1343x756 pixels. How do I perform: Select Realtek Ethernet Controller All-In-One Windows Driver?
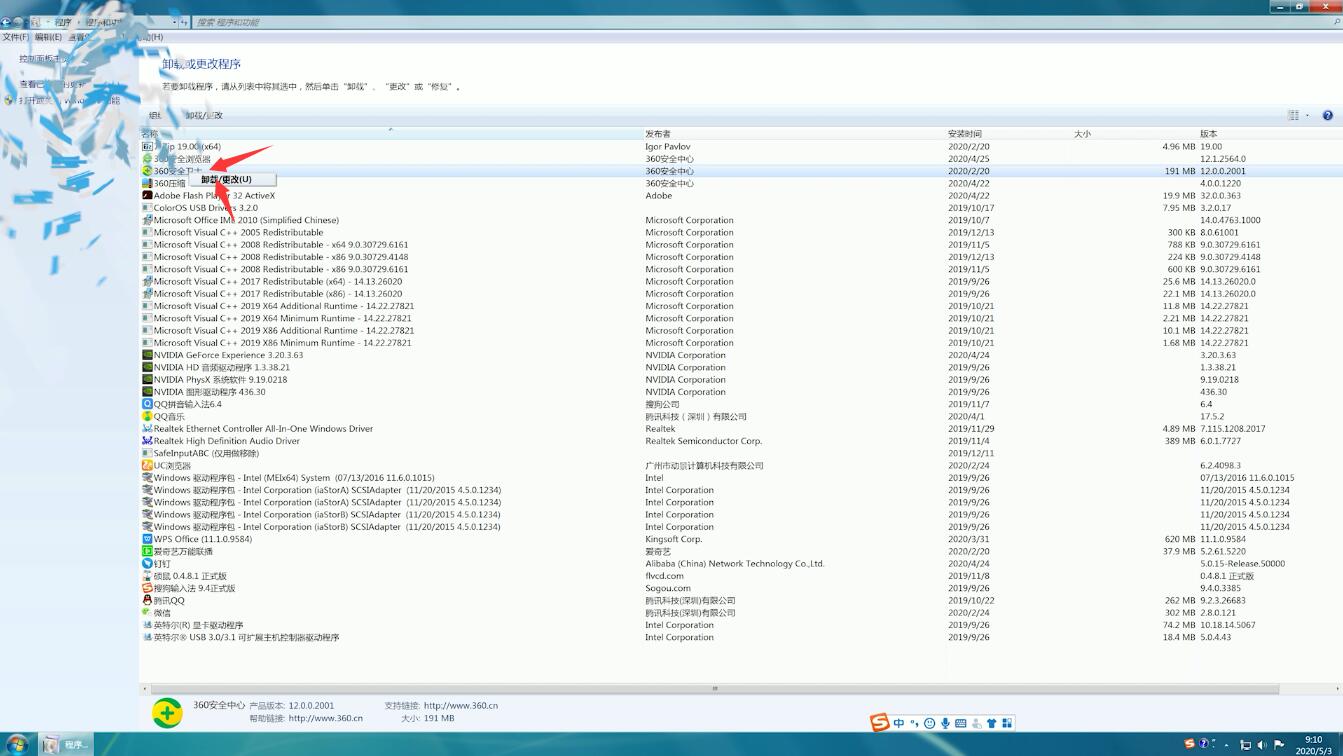point(740,428)
